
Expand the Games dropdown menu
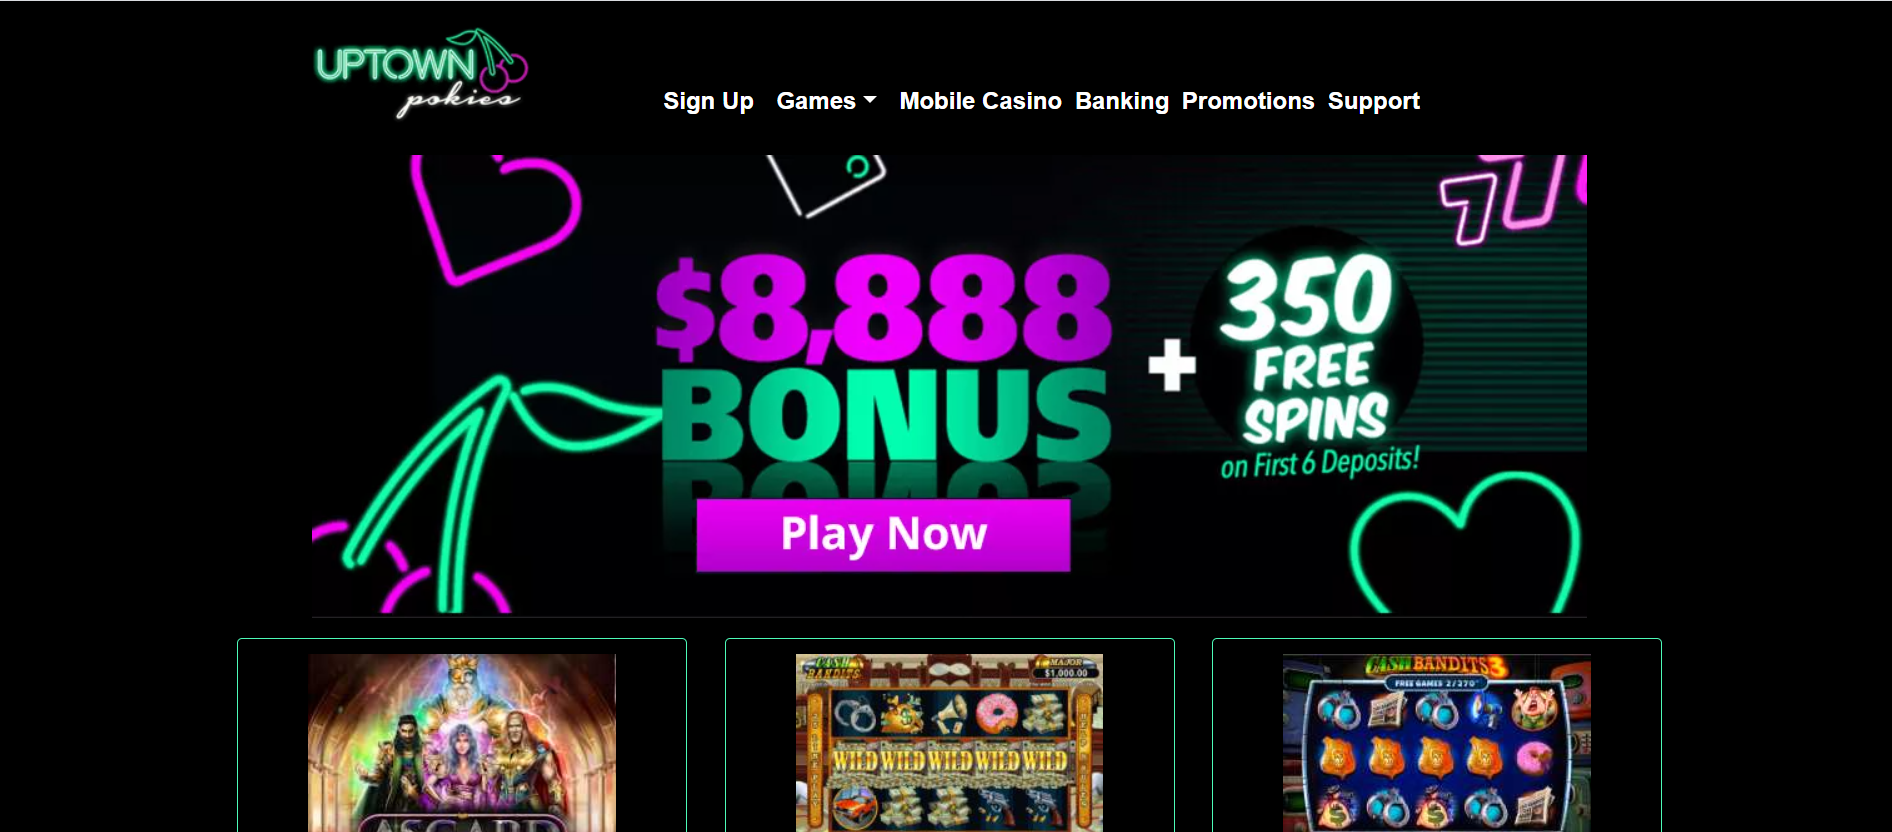[x=826, y=101]
